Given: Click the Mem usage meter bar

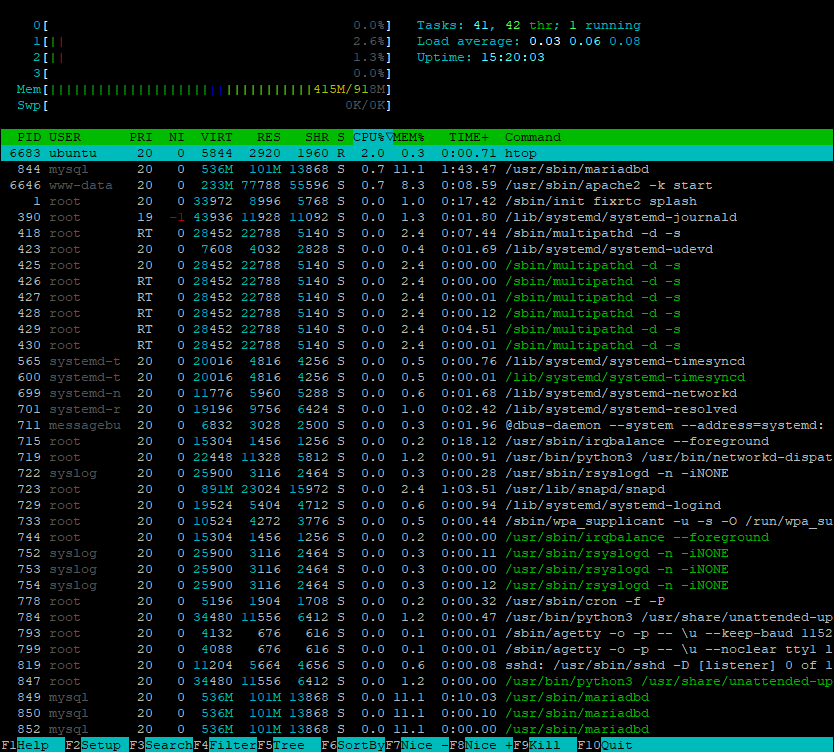Looking at the screenshot, I should [x=204, y=89].
